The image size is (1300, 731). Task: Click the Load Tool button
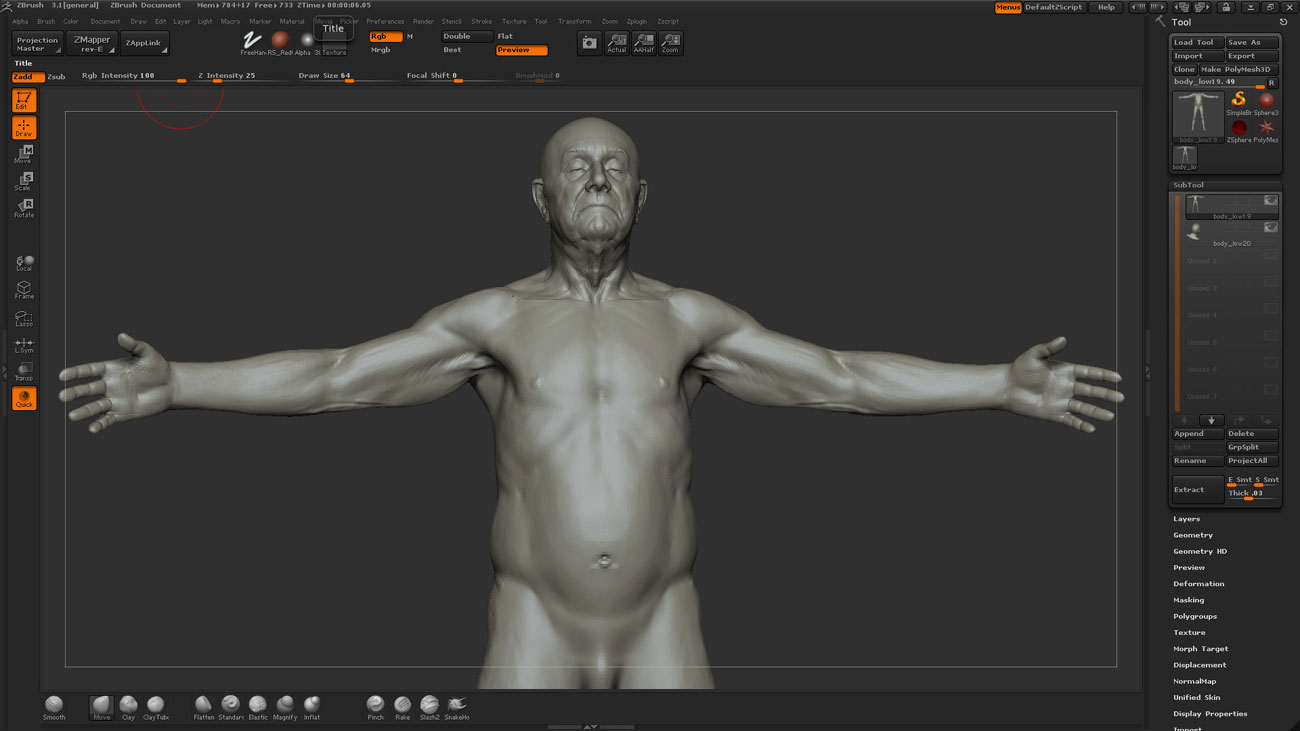pos(1196,43)
